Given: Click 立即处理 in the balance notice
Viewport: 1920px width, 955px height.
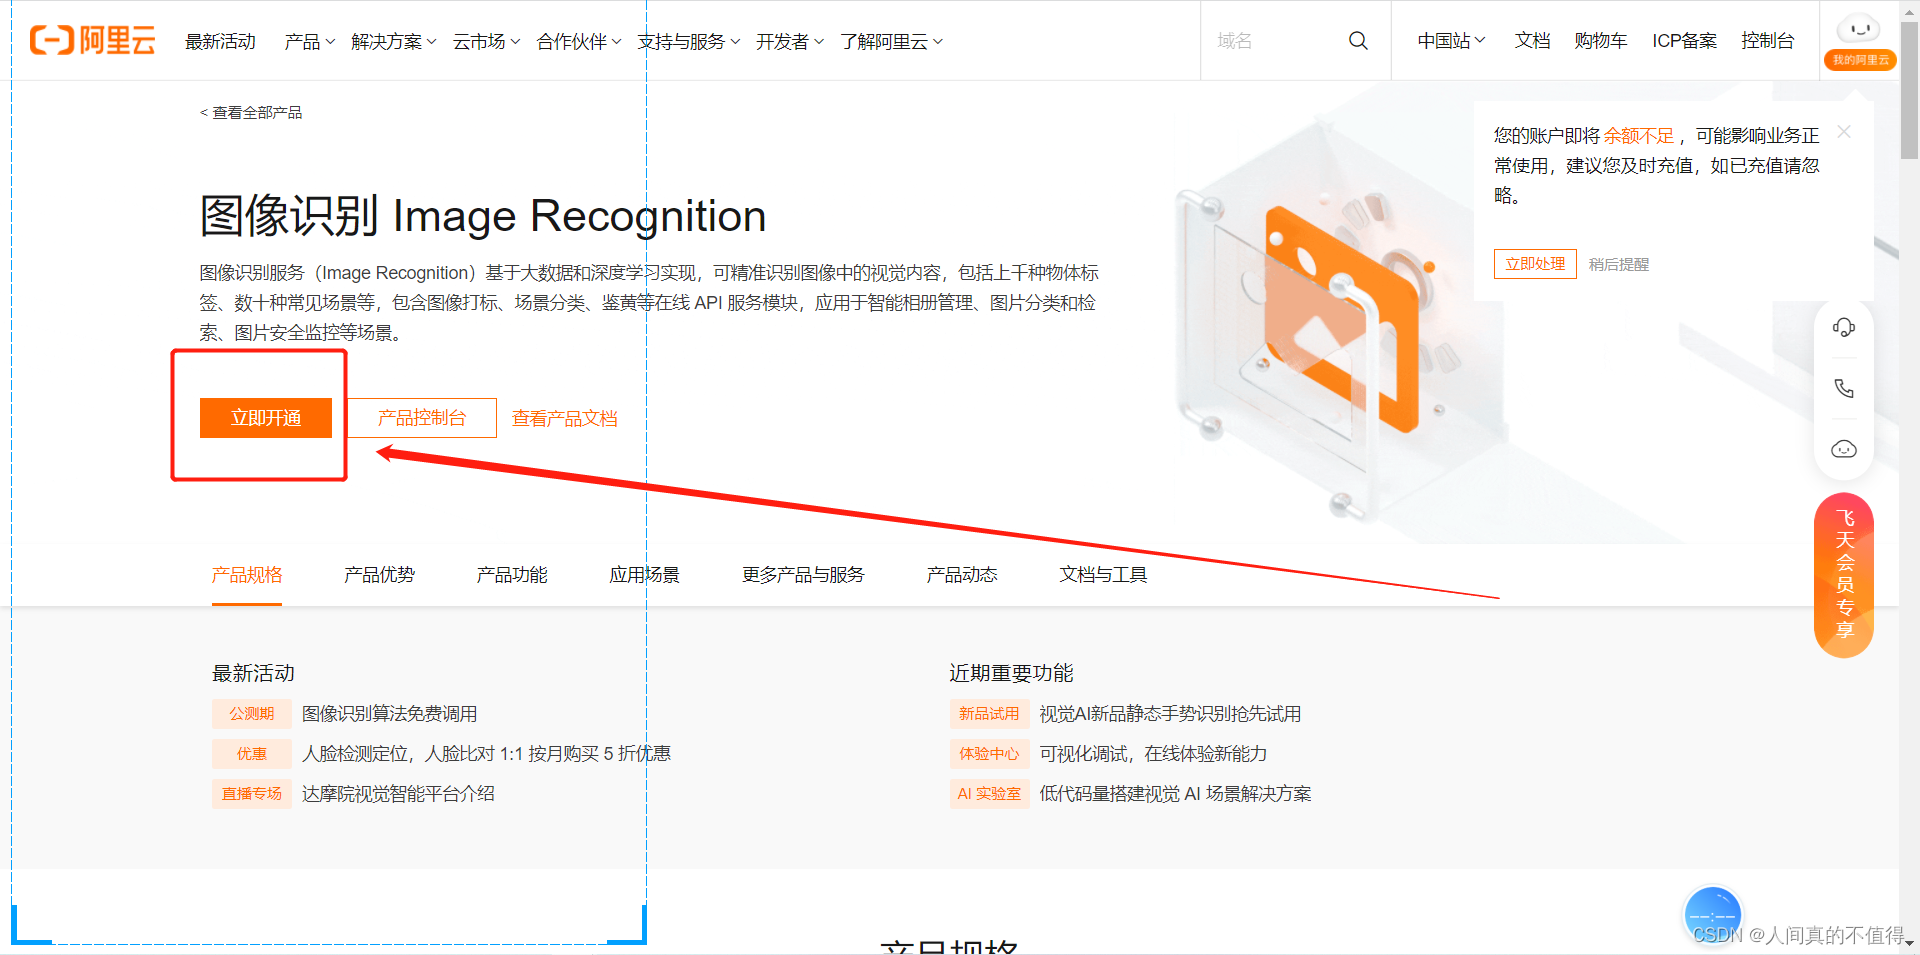Looking at the screenshot, I should pyautogui.click(x=1535, y=264).
